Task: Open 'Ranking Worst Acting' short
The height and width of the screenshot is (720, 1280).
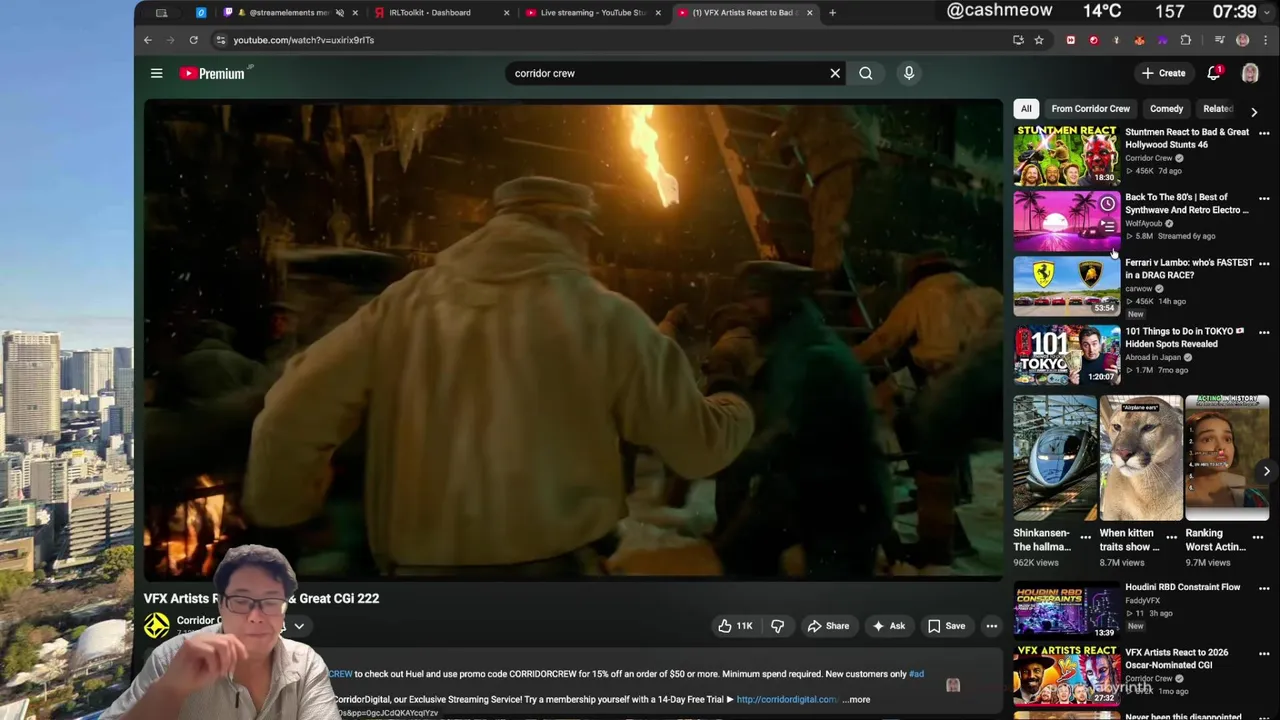Action: tap(1227, 458)
